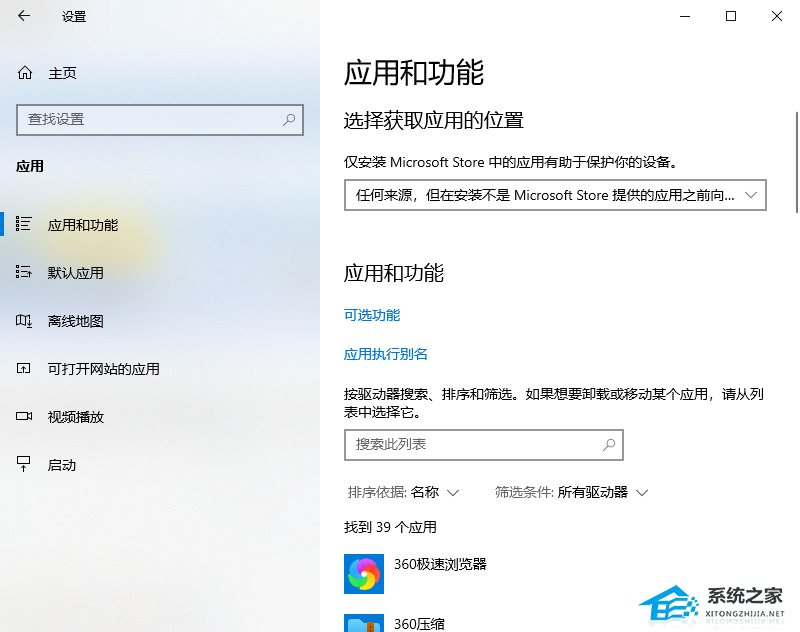Open the 排序依据: 名称 dropdown
This screenshot has height=632, width=800.
tap(404, 492)
